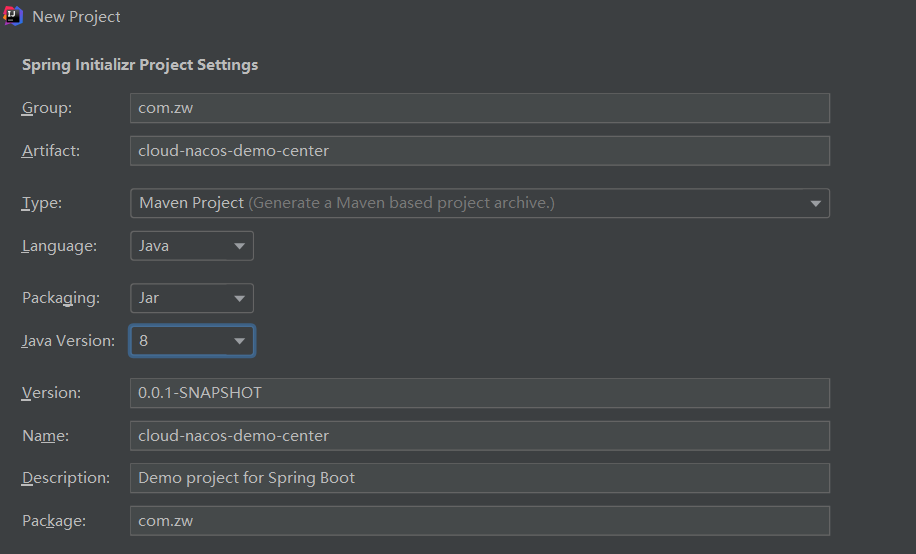Click the Version label
The width and height of the screenshot is (916, 554).
point(51,393)
